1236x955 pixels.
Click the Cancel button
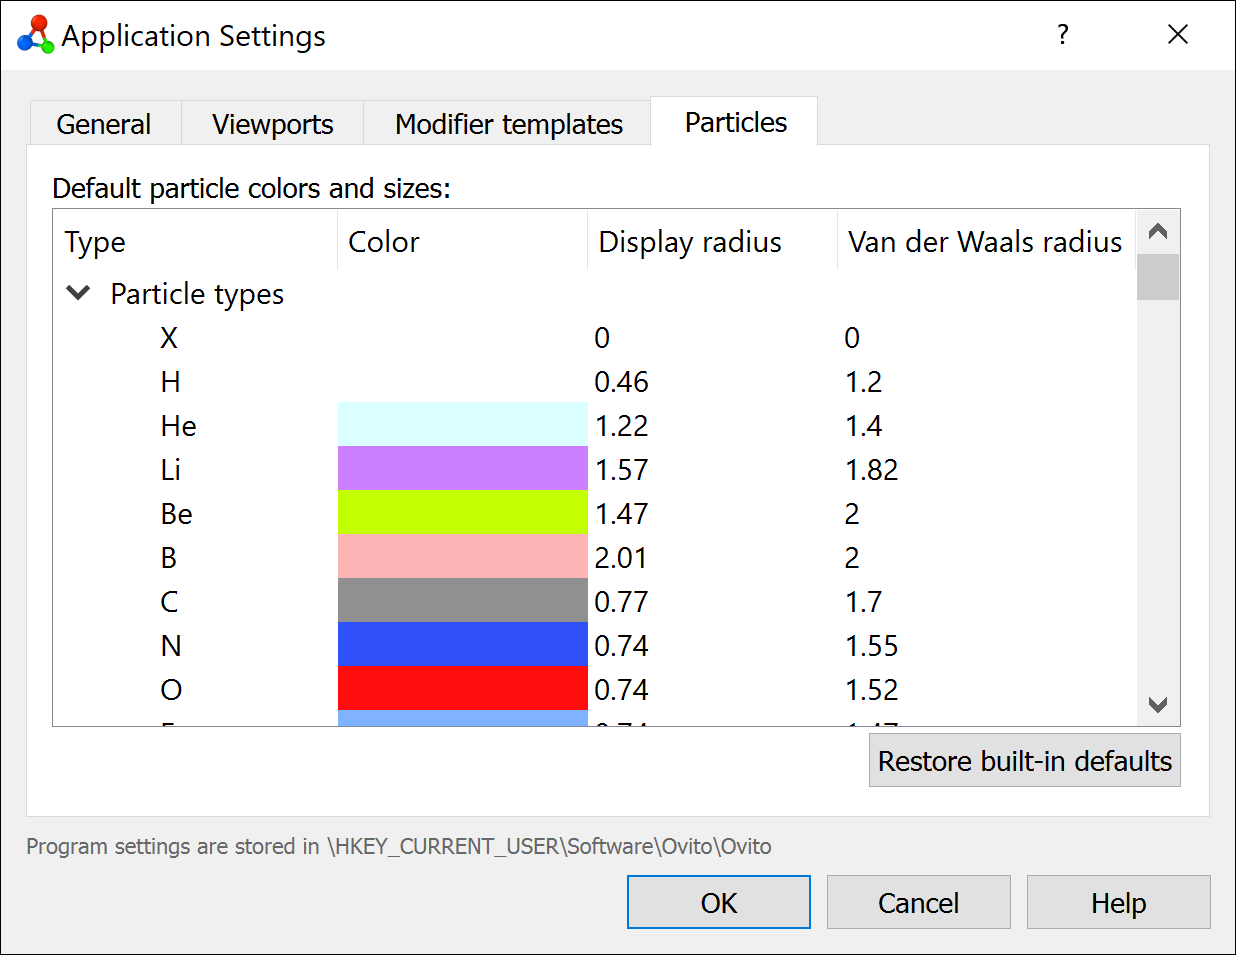[918, 903]
